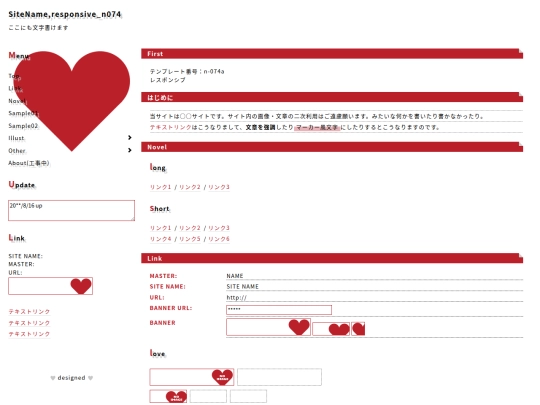The image size is (540, 405).
Task: Click the sidebar Link heart banner
Action: tap(50, 286)
